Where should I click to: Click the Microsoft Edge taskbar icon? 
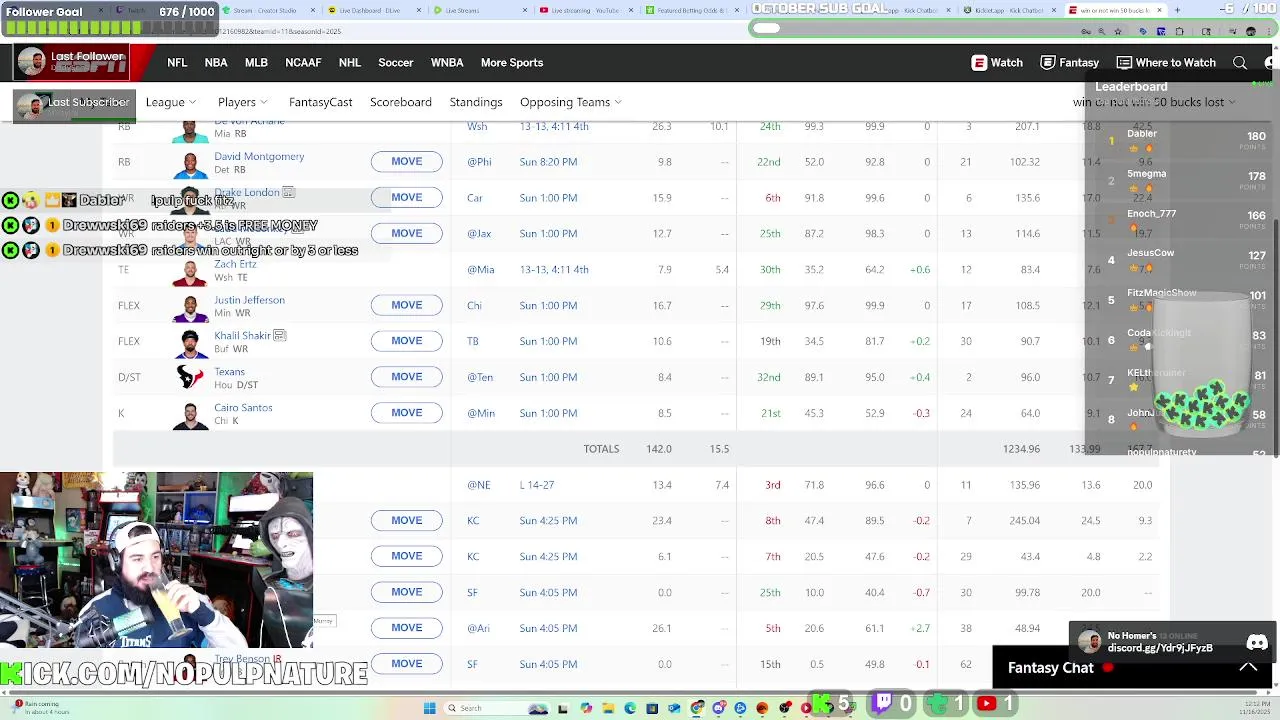[x=630, y=708]
